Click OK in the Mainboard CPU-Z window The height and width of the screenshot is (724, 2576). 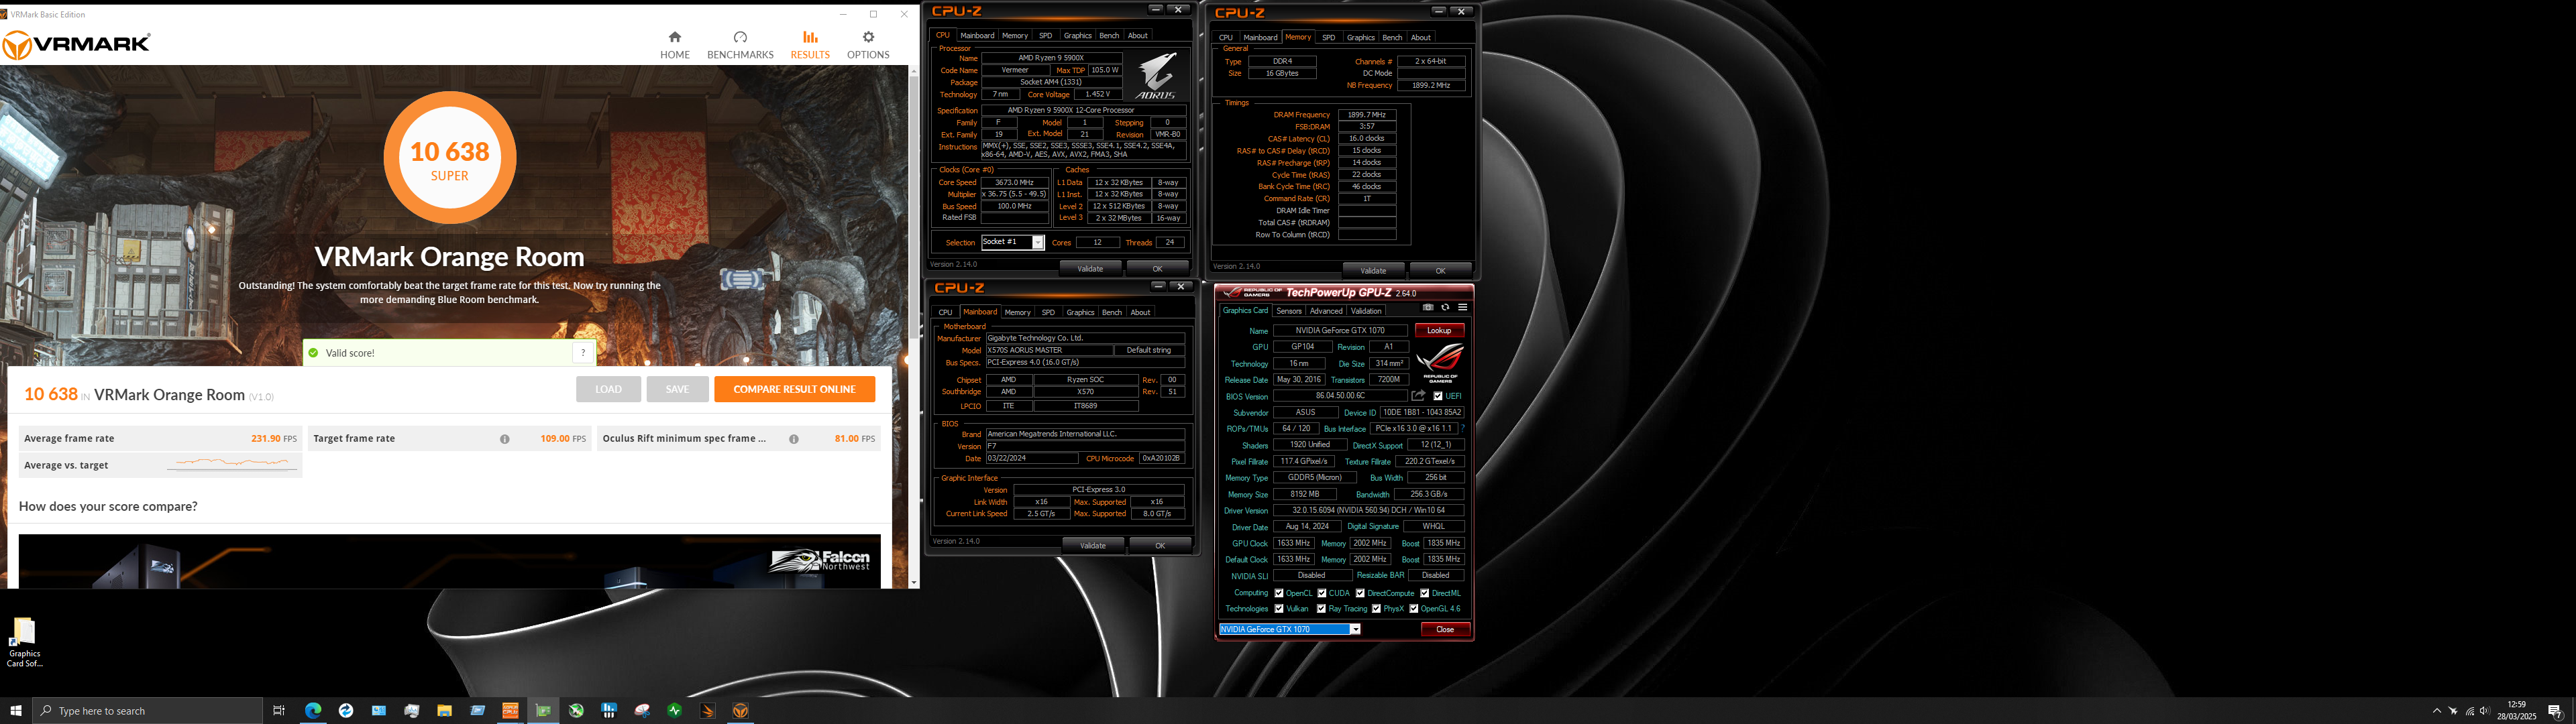pyautogui.click(x=1160, y=545)
